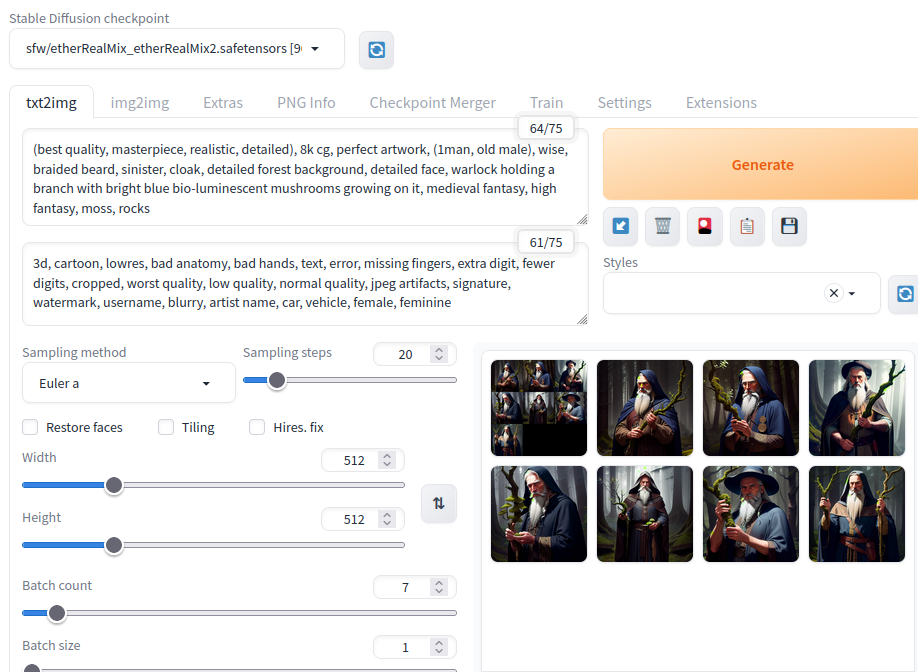Click the Generate button
Screen dimensions: 918x672
tap(761, 164)
